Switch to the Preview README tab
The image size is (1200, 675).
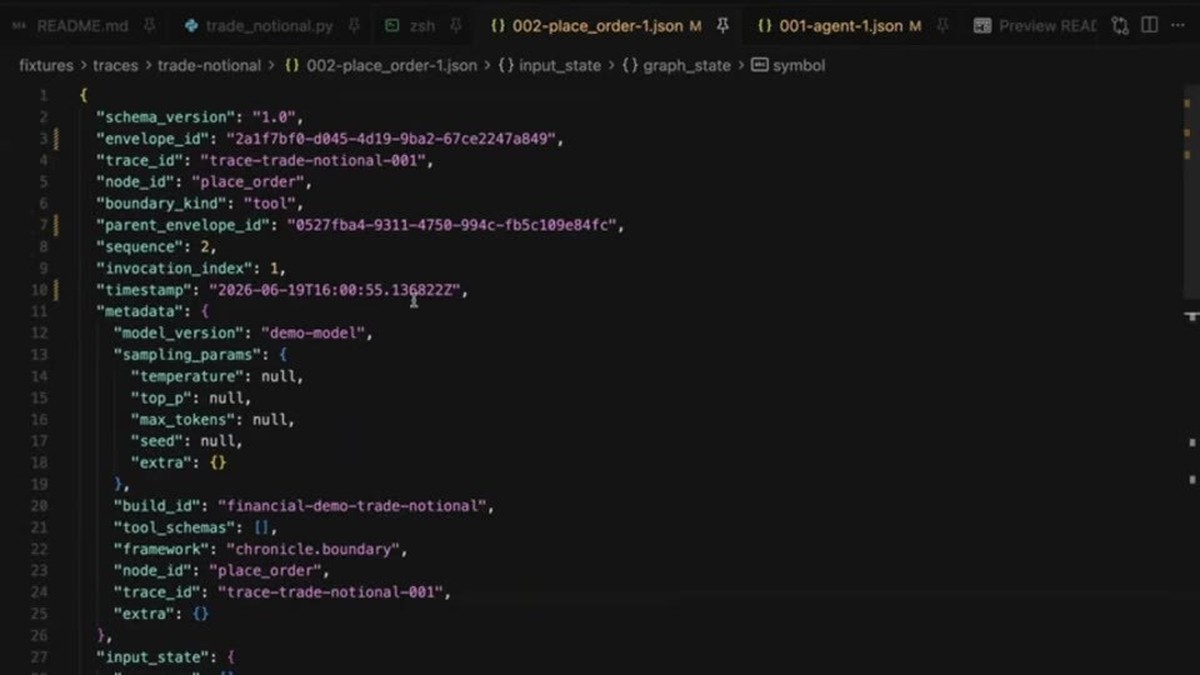[x=1035, y=26]
